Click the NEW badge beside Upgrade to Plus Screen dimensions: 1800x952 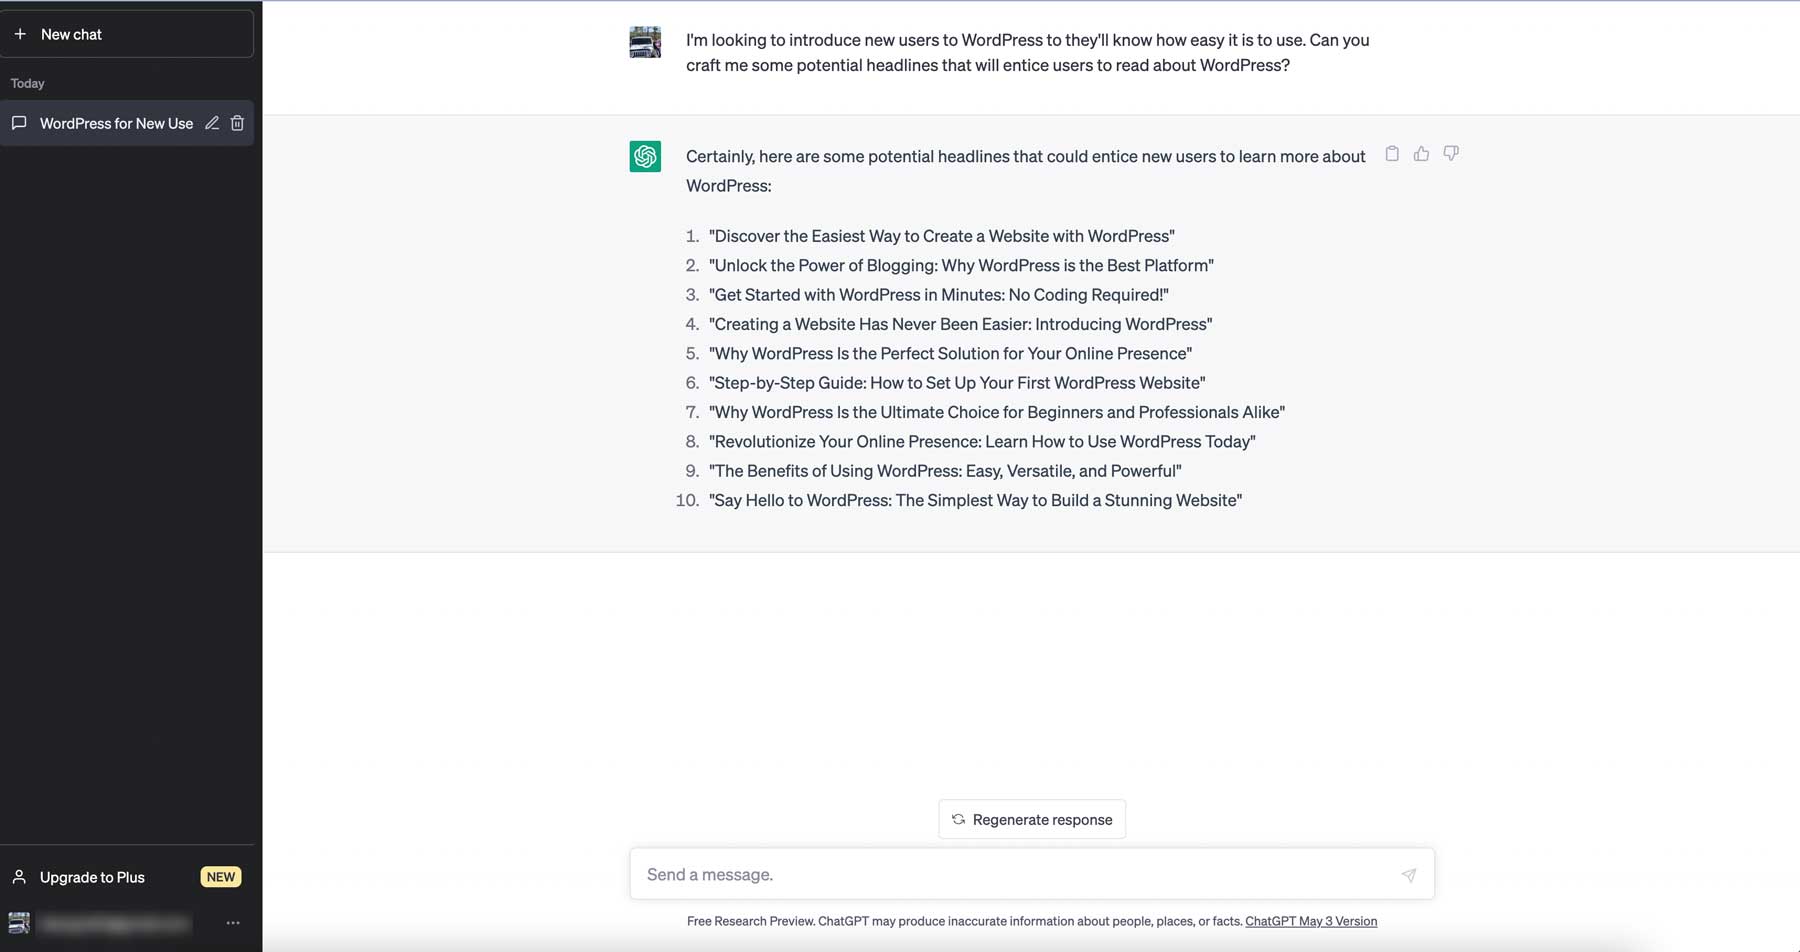click(x=220, y=876)
